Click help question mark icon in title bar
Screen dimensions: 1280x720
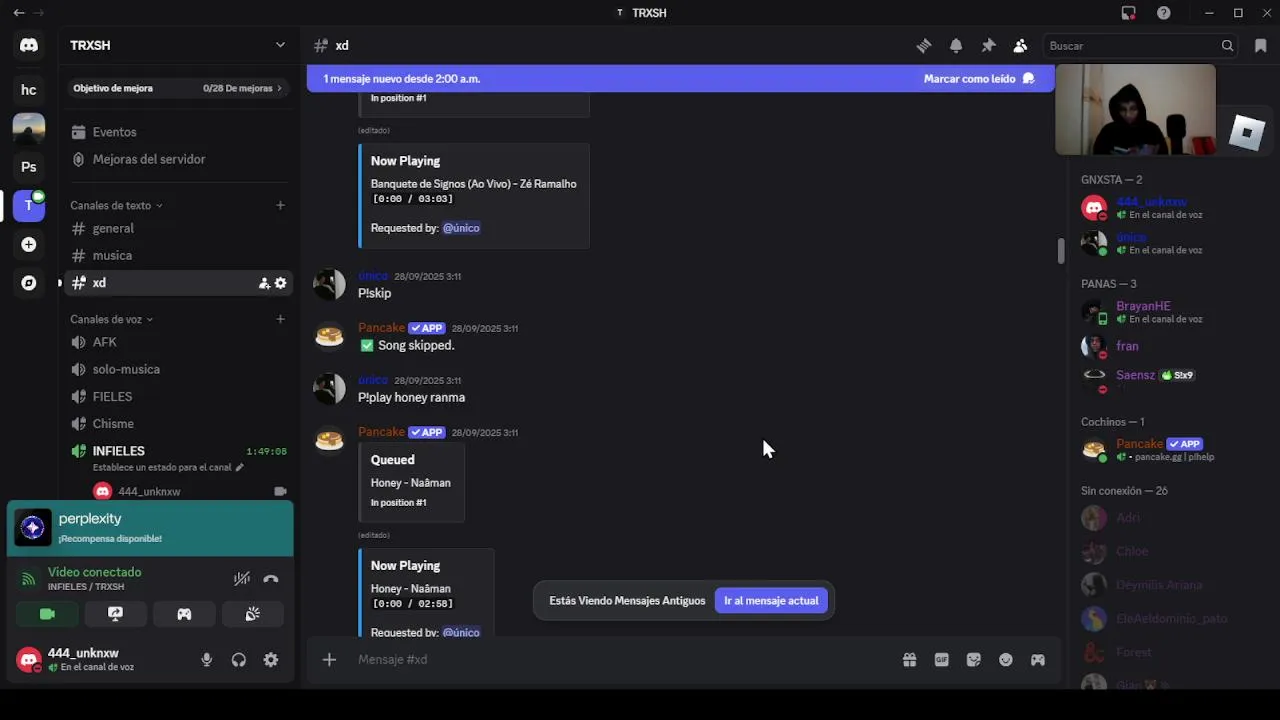click(1164, 13)
